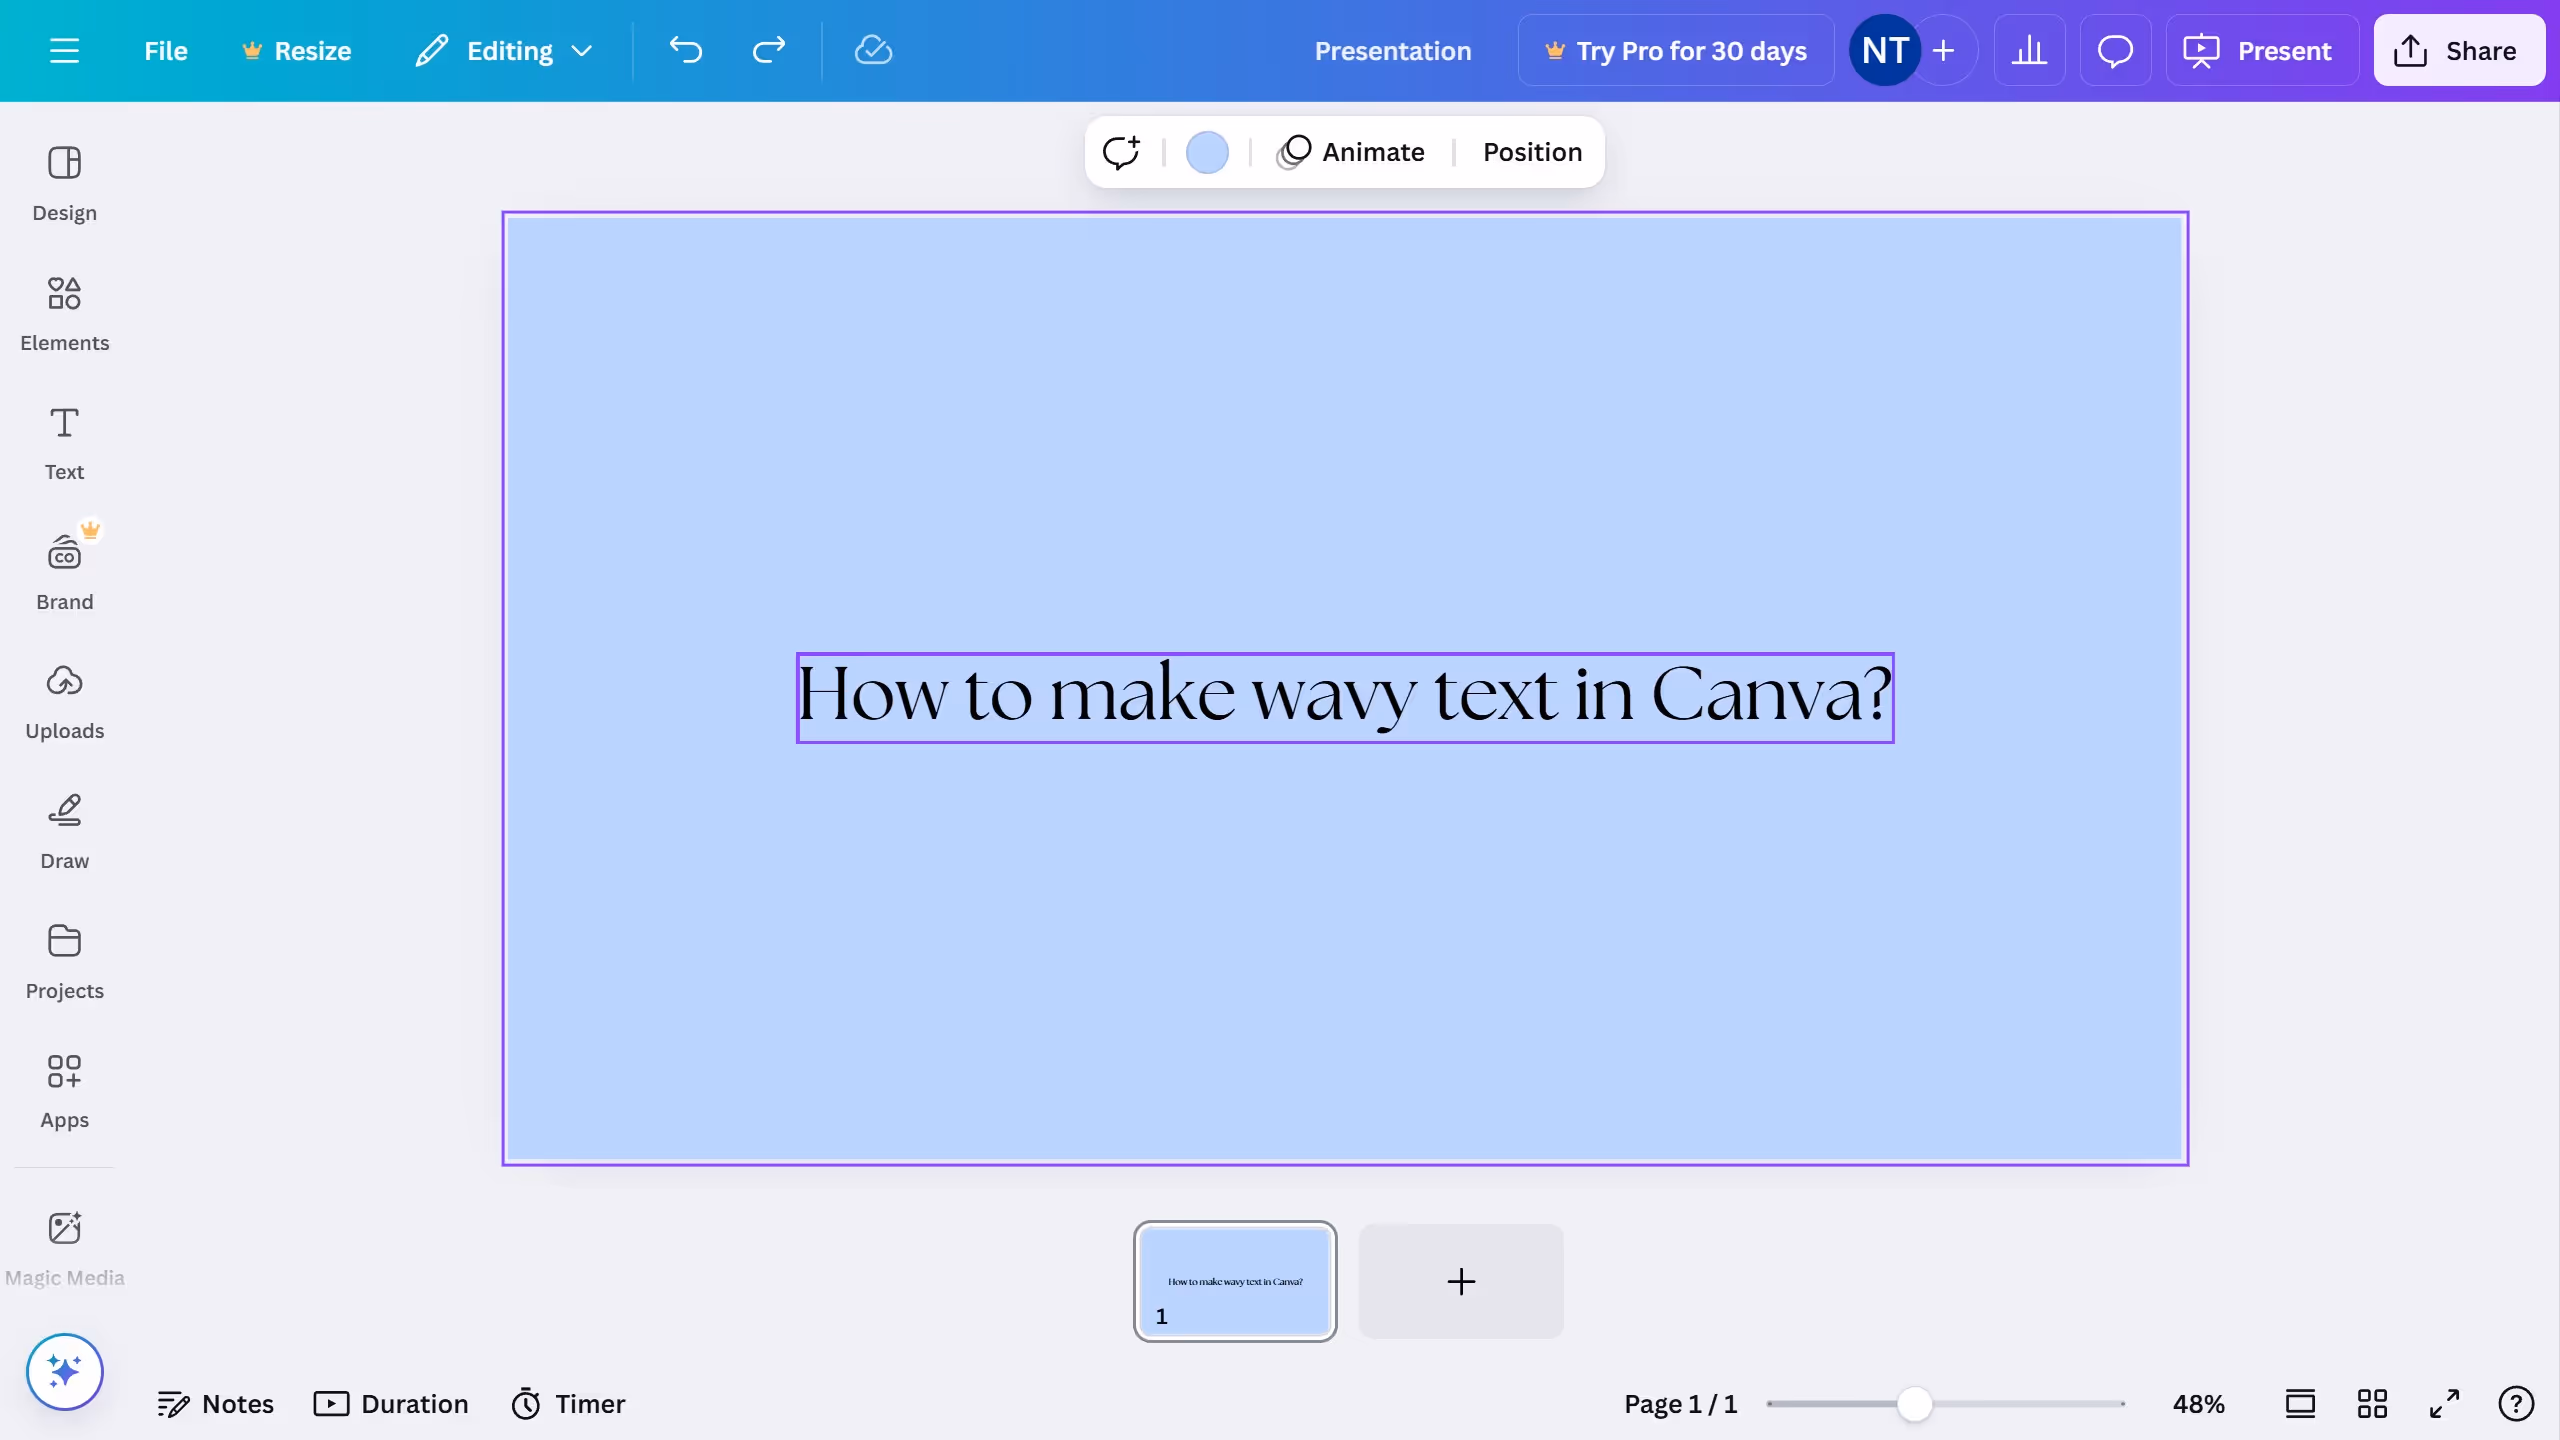2560x1440 pixels.
Task: Open the grid view at the bottom right
Action: click(2372, 1404)
